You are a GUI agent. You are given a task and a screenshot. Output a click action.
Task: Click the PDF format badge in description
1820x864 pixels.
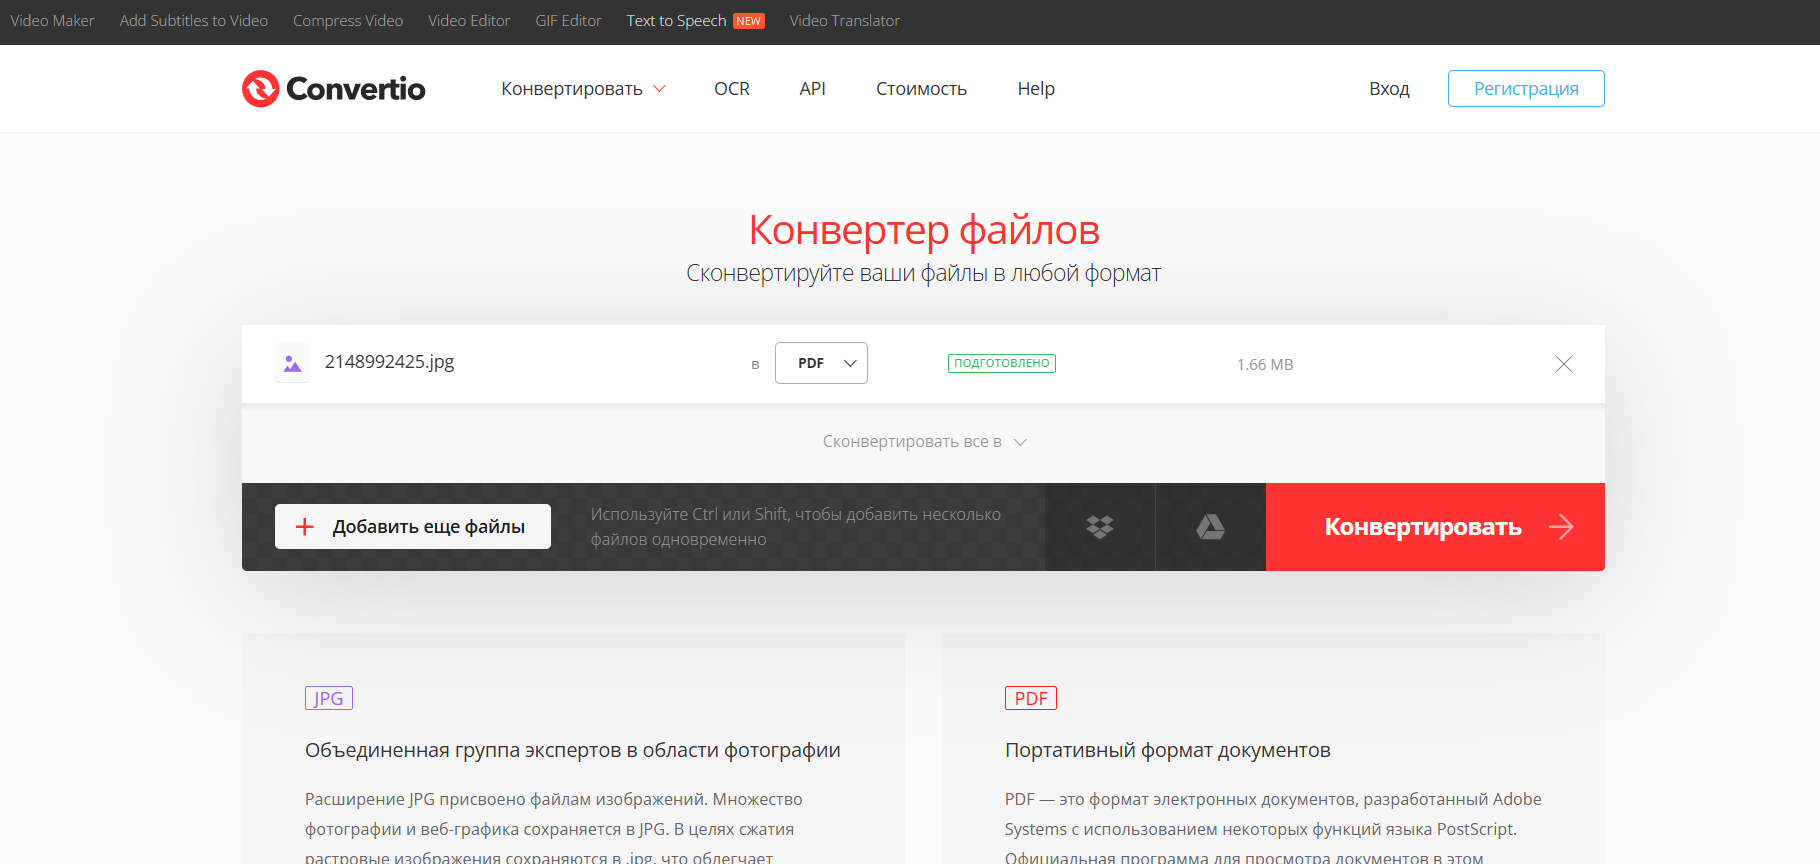coord(1030,698)
